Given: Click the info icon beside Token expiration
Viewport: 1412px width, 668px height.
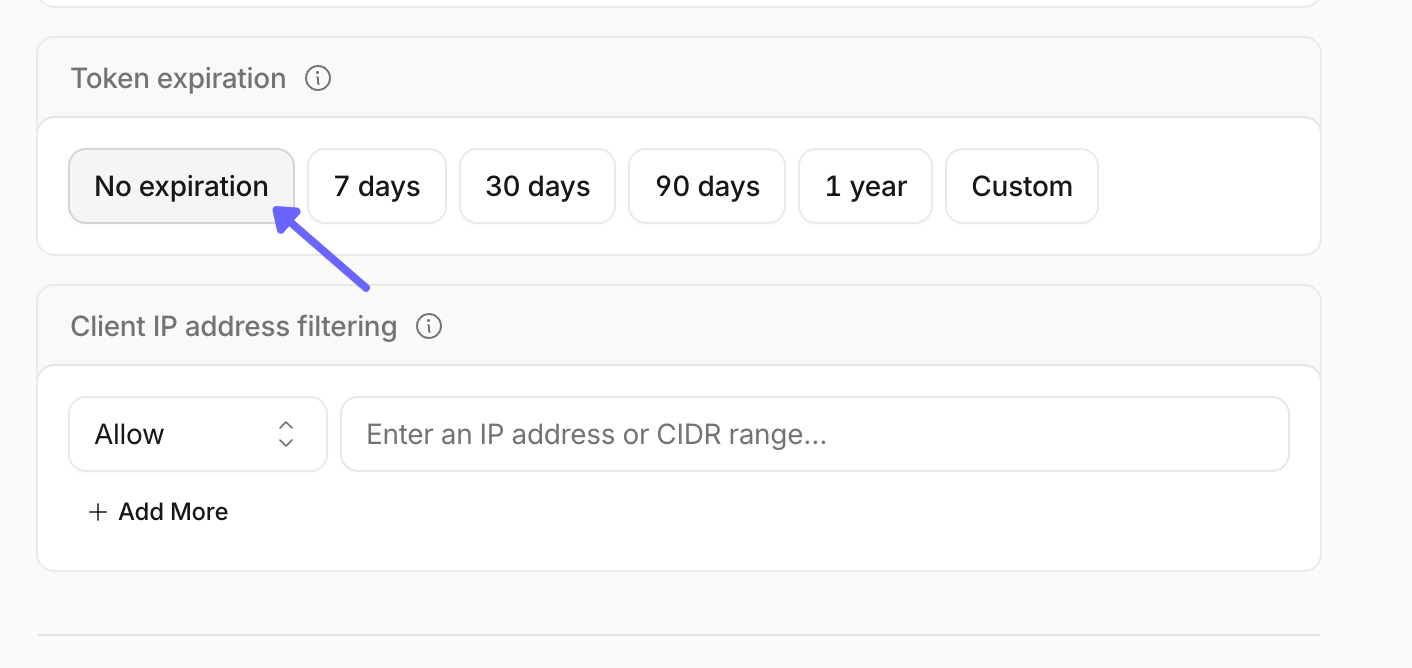Looking at the screenshot, I should [318, 78].
